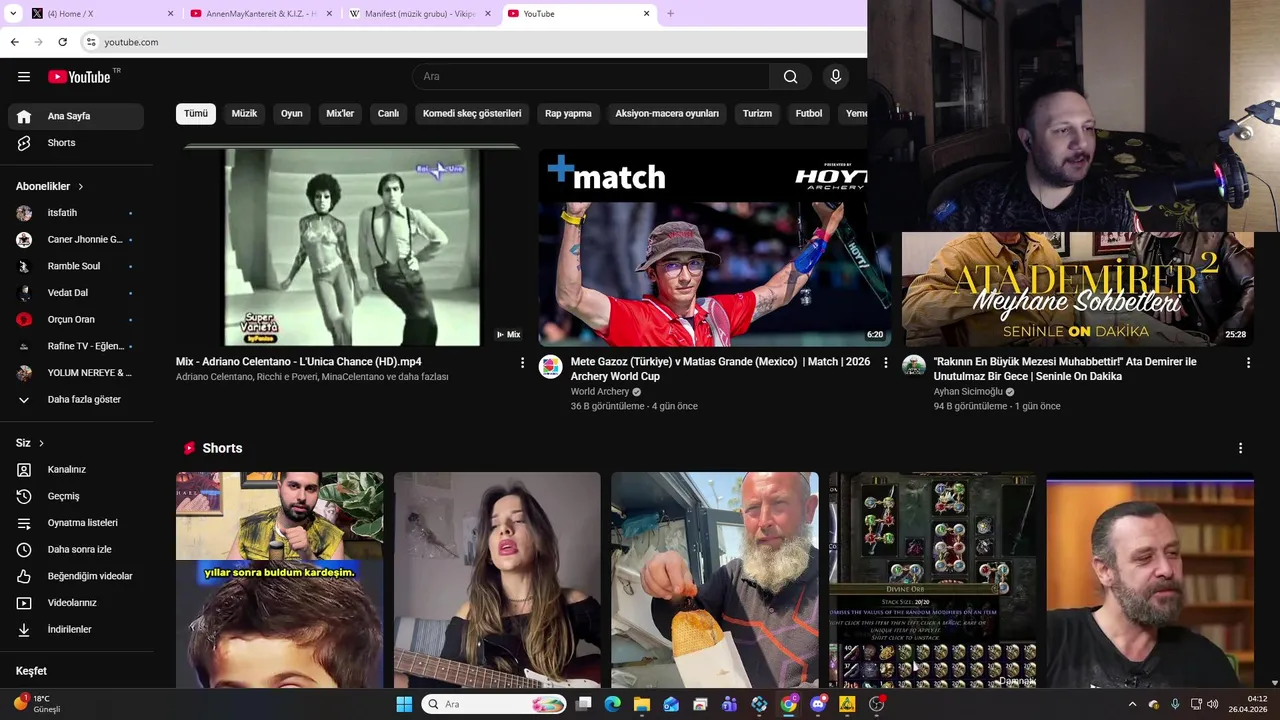Select the Rap yapma chip
Image resolution: width=1280 pixels, height=720 pixels.
[x=568, y=113]
